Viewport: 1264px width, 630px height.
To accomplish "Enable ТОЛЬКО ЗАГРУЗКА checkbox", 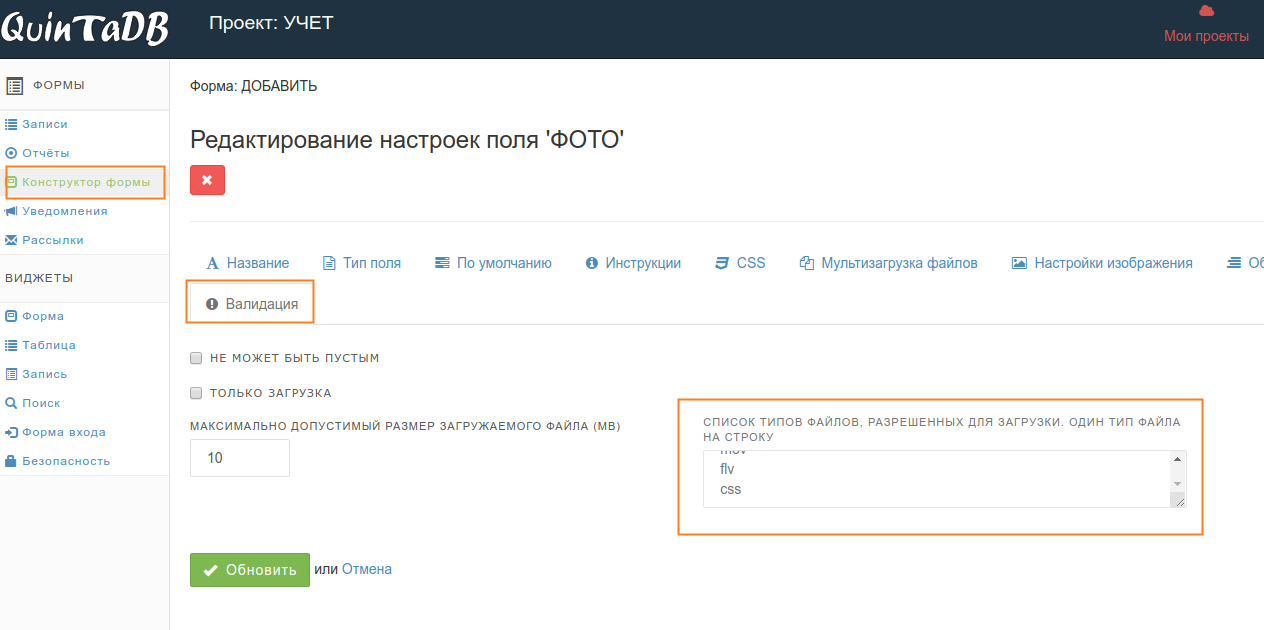I will [x=197, y=392].
